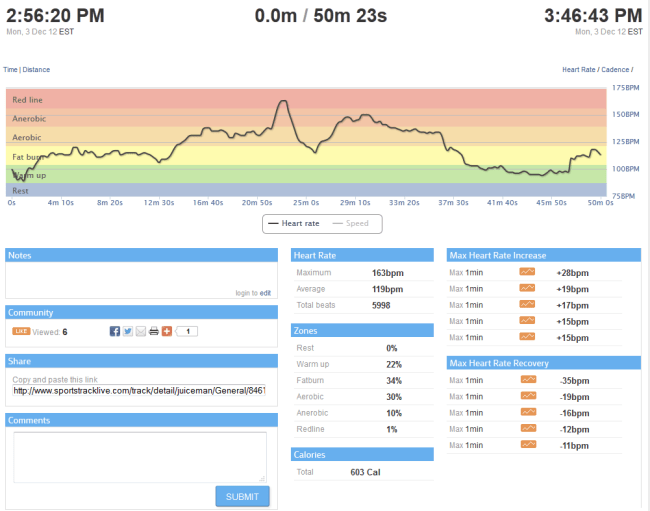
Task: Click inside the Comments text area
Action: 140,457
